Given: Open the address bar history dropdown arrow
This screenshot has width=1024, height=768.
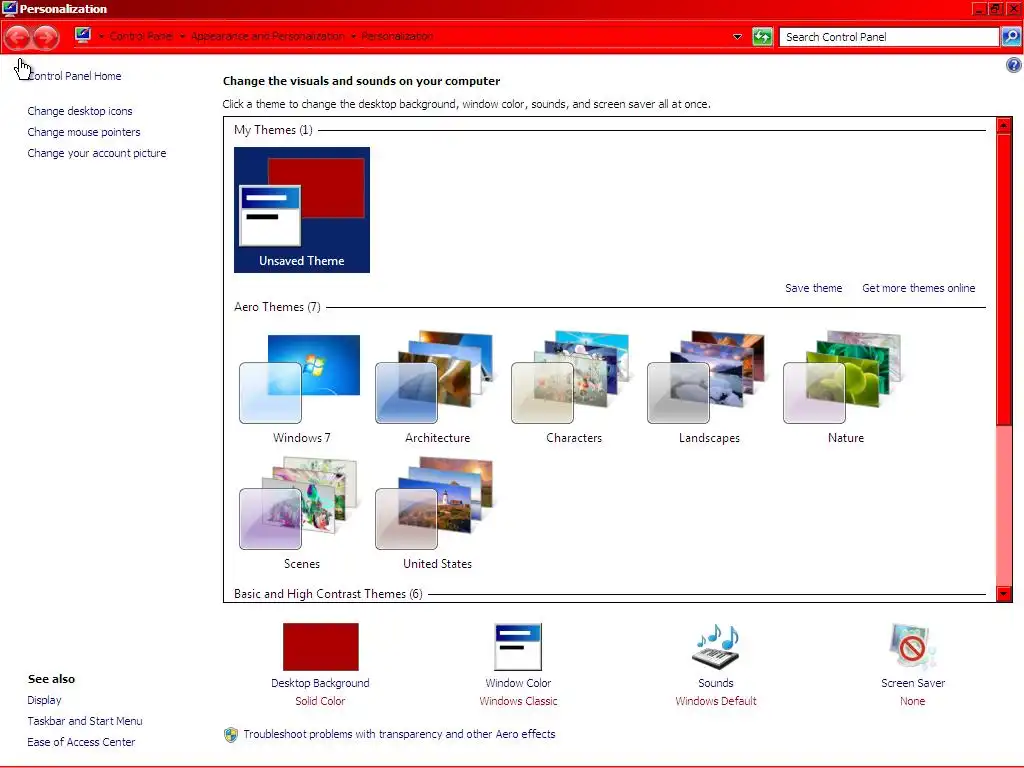Looking at the screenshot, I should [737, 37].
